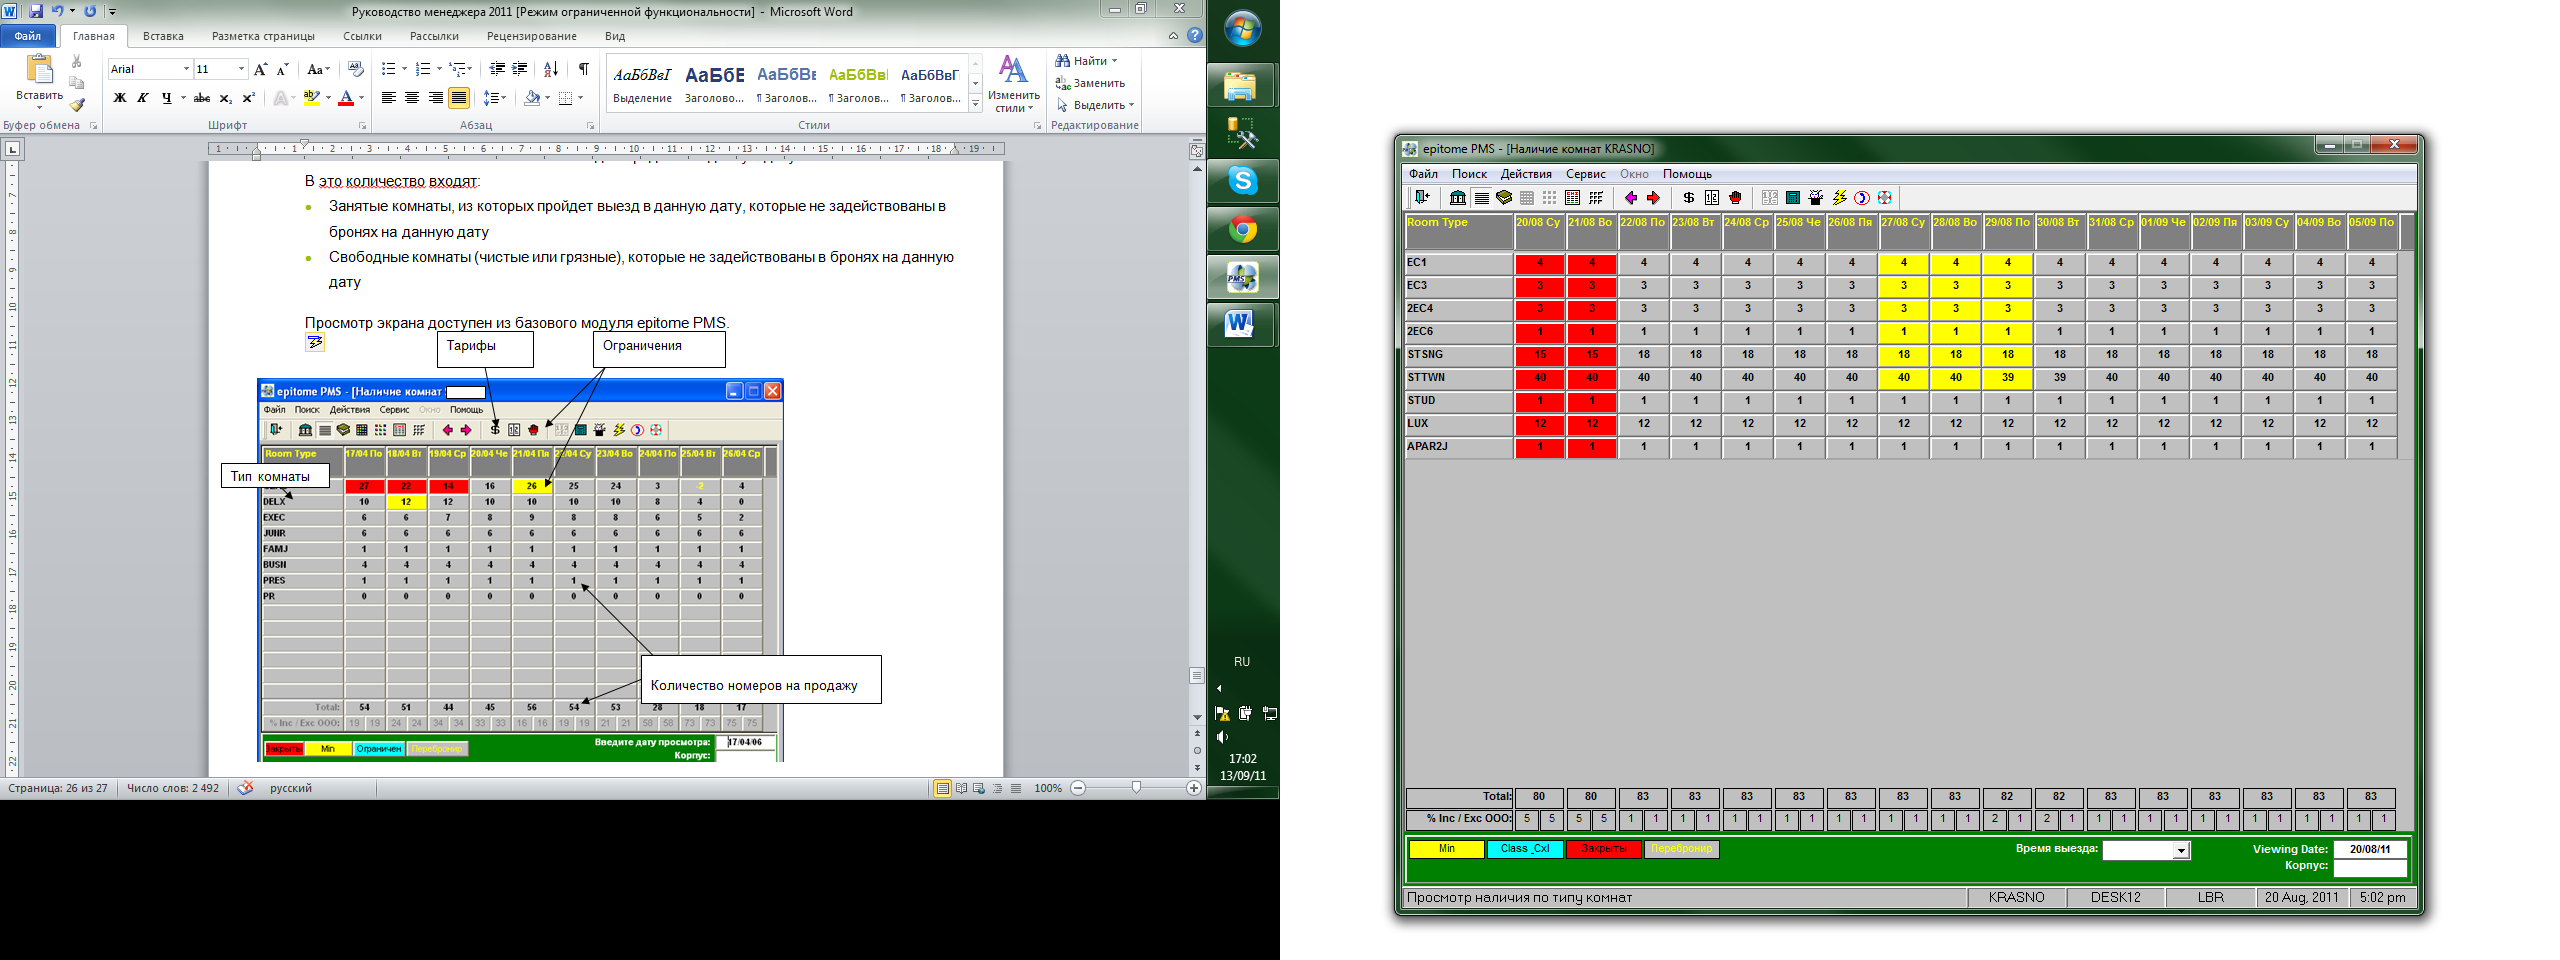Viewport: 2560px width, 960px height.
Task: Click the red left arrow in epitome PMS toolbar
Action: pos(1631,198)
